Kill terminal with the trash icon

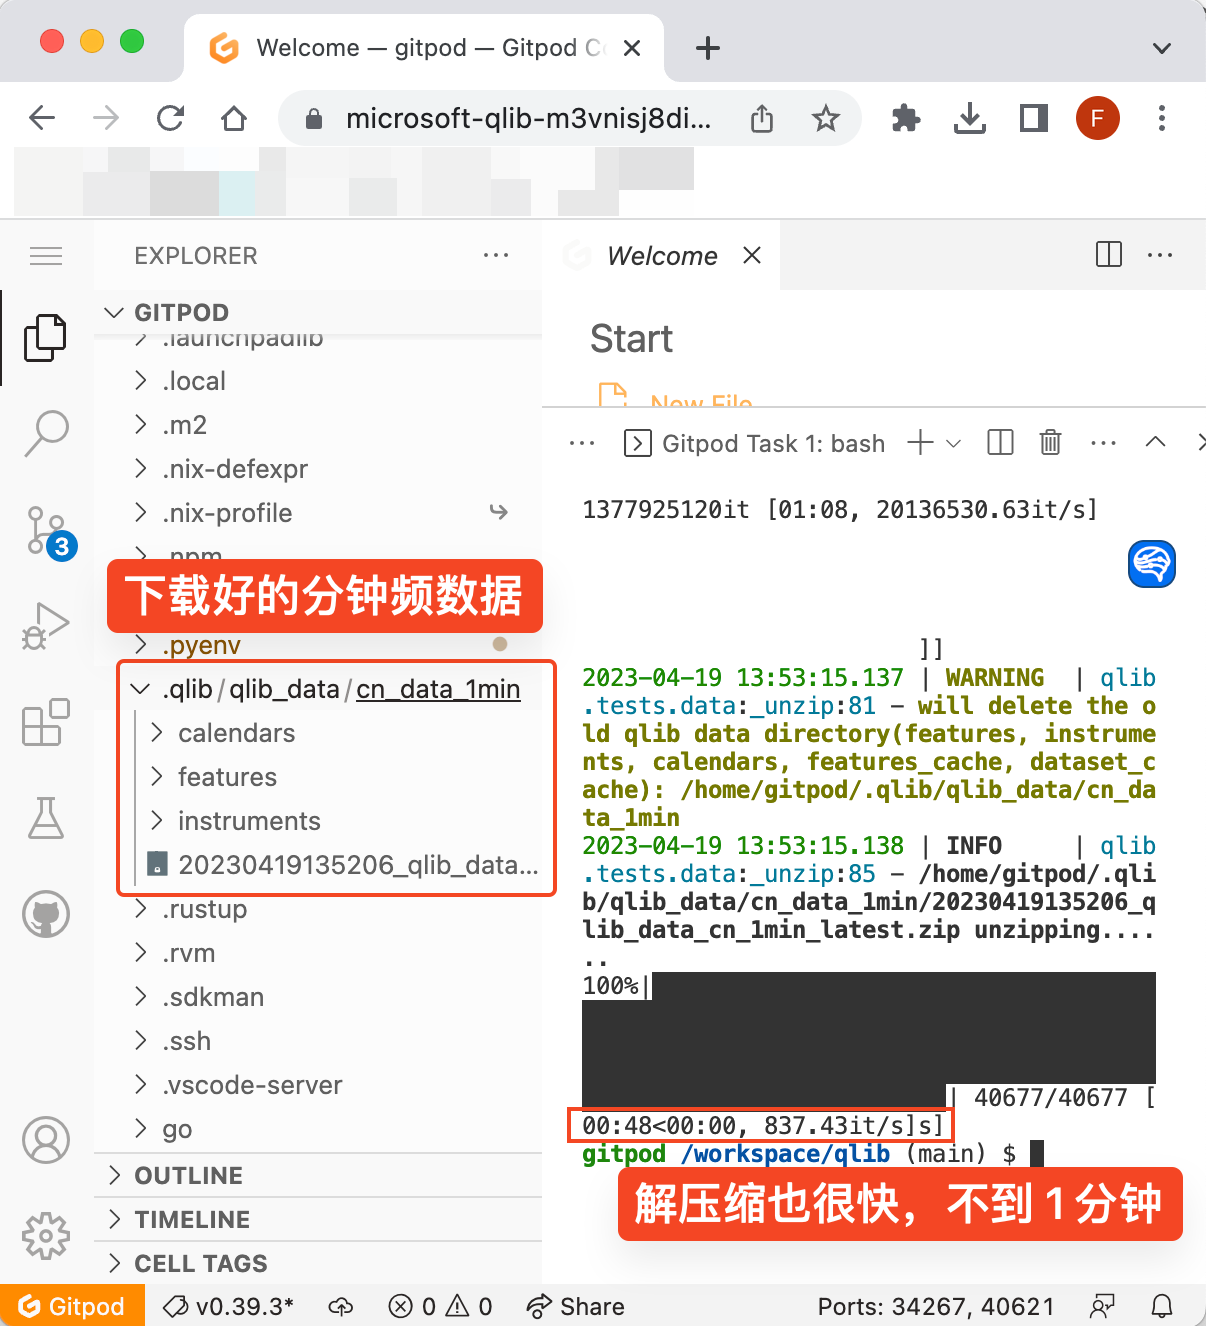click(1050, 442)
